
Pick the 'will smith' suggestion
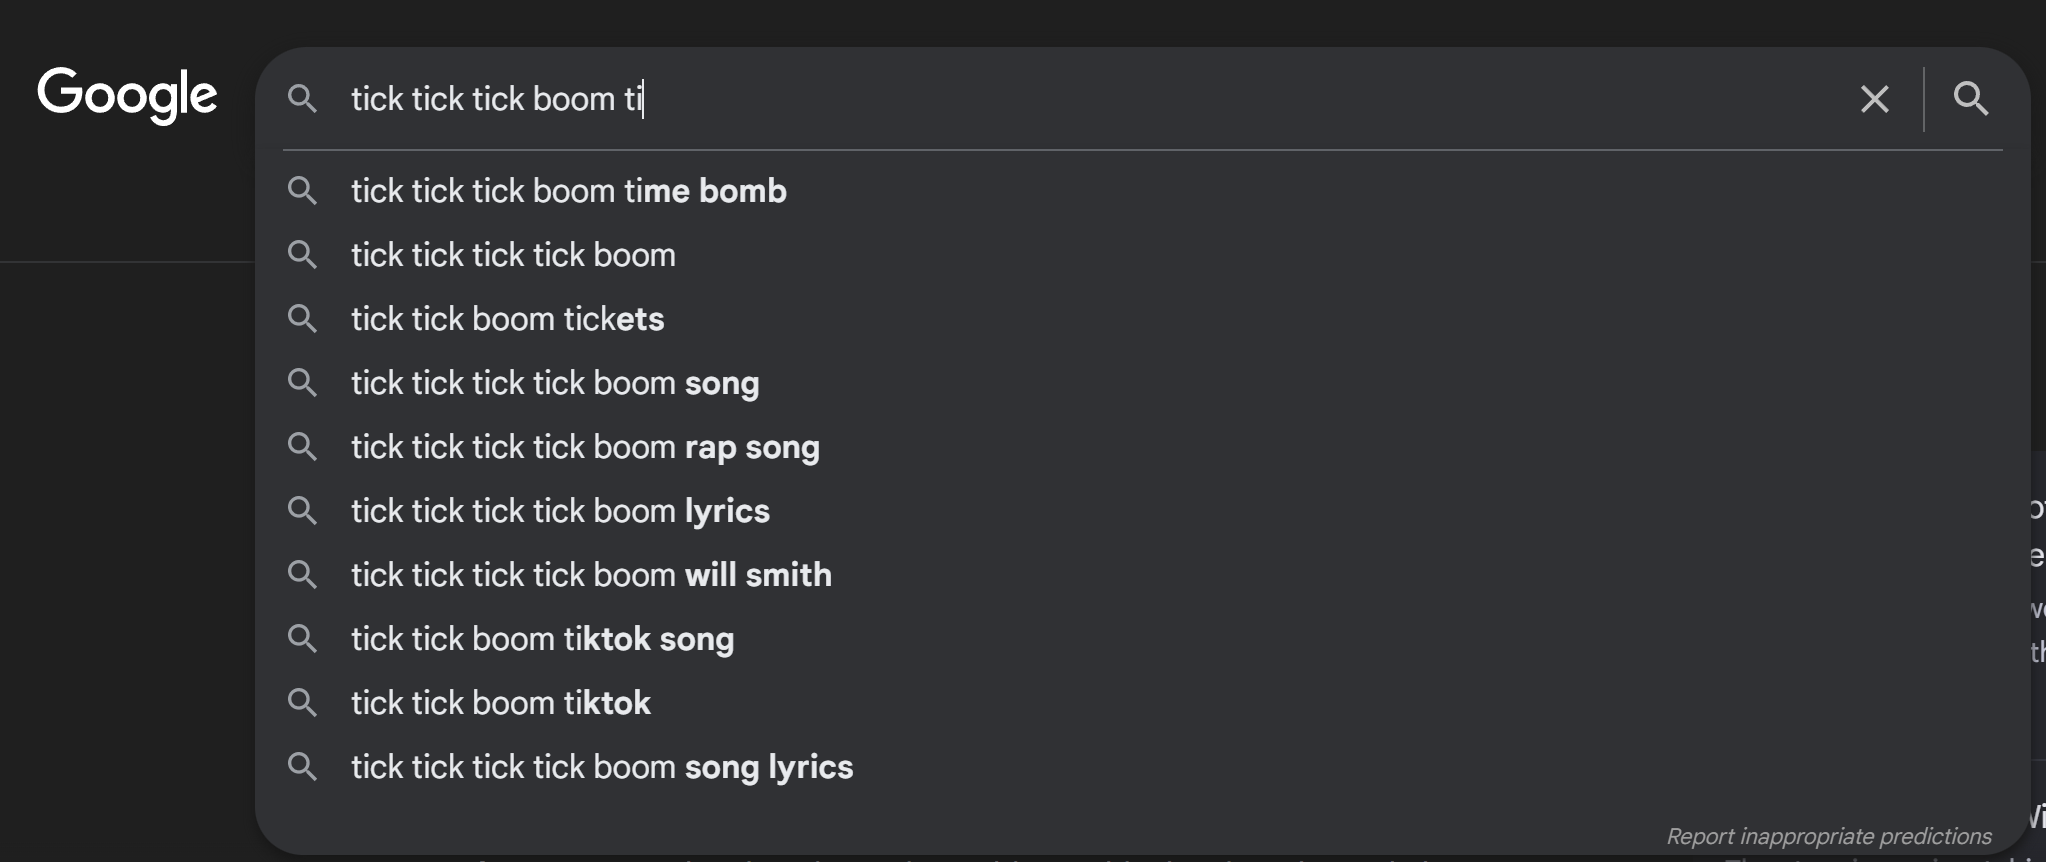[591, 575]
